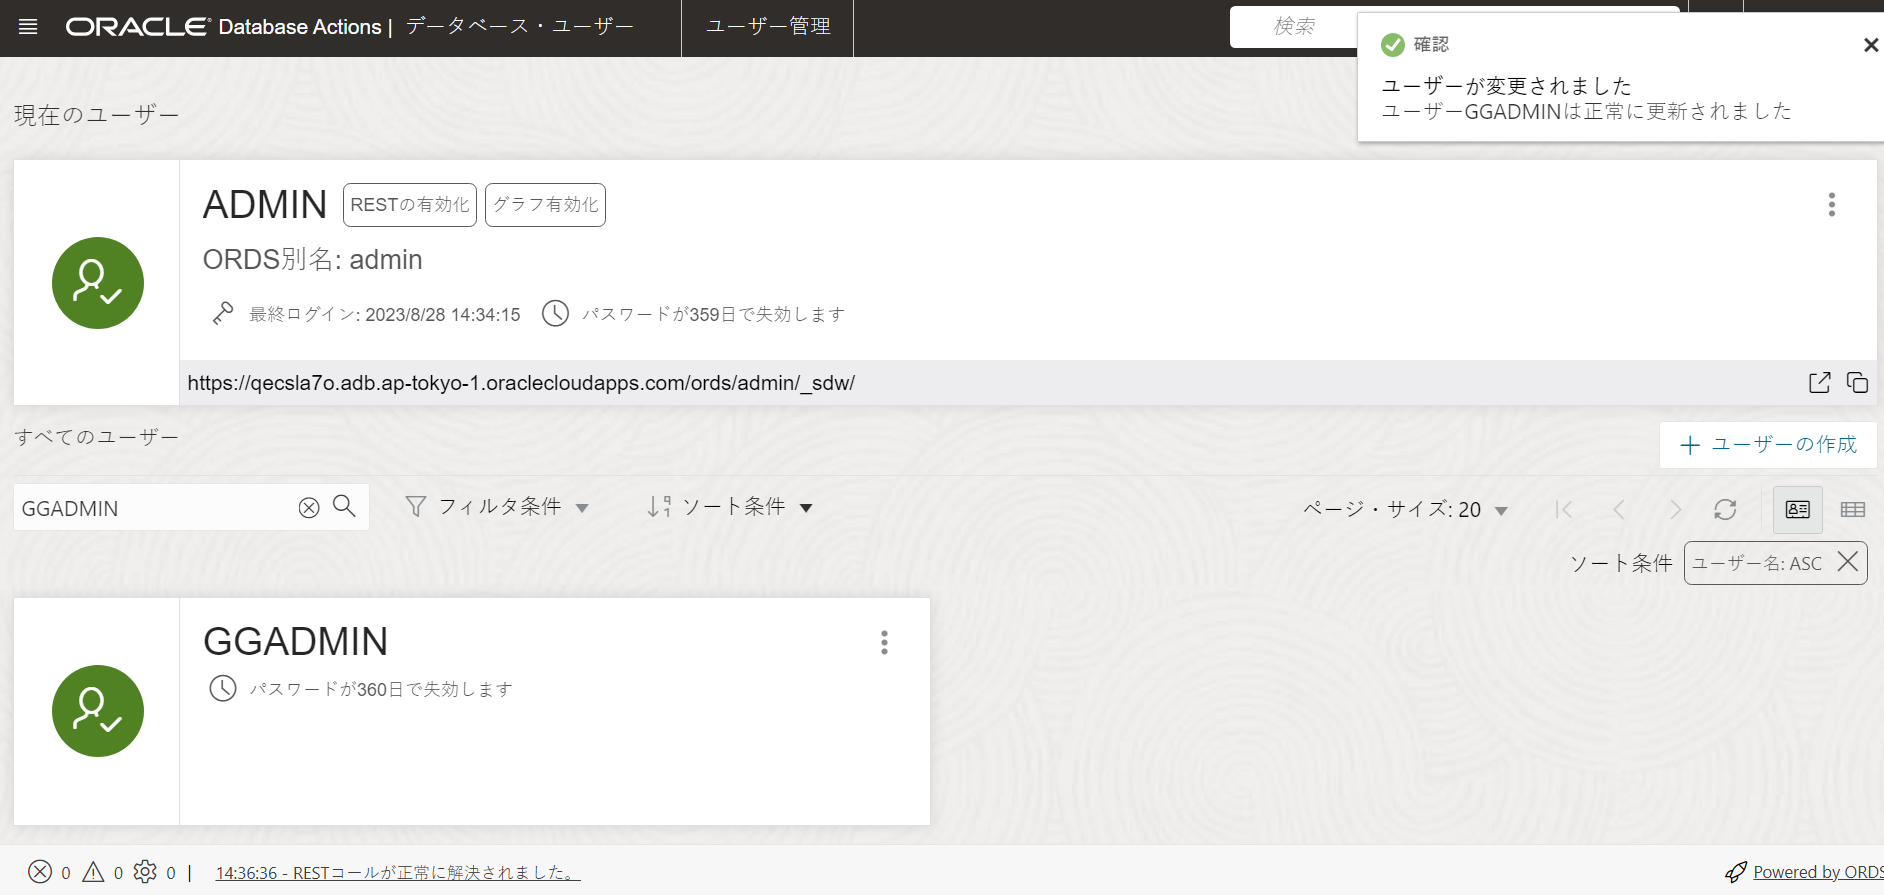The width and height of the screenshot is (1884, 895).
Task: Expand ソート条件 dropdown
Action: pos(729,507)
